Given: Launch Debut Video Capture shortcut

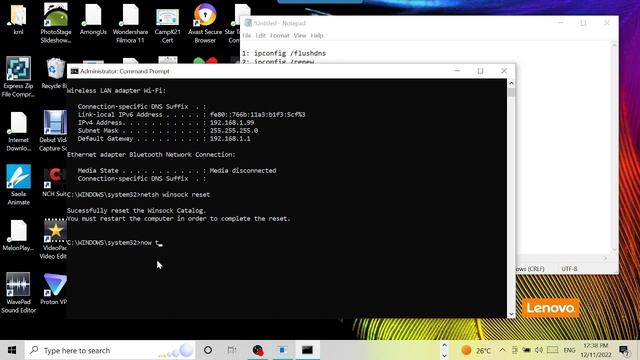Looking at the screenshot, I should (54, 131).
